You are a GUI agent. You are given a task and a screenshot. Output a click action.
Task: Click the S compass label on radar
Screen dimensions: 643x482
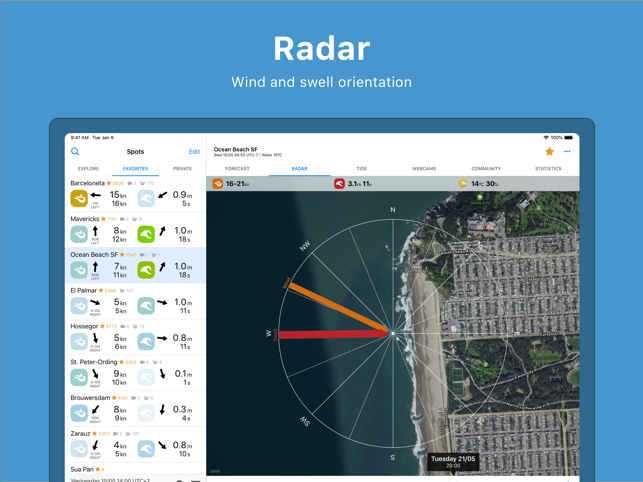tap(392, 457)
